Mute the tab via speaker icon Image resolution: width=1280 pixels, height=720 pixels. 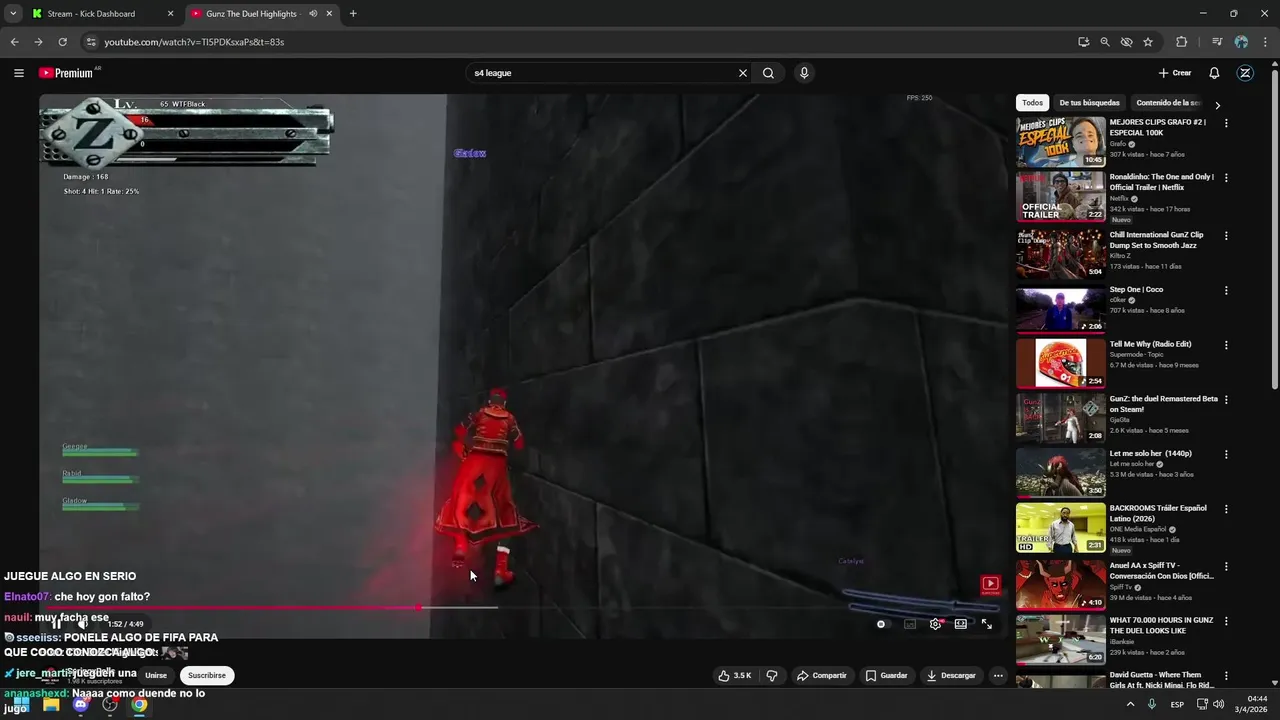[313, 14]
